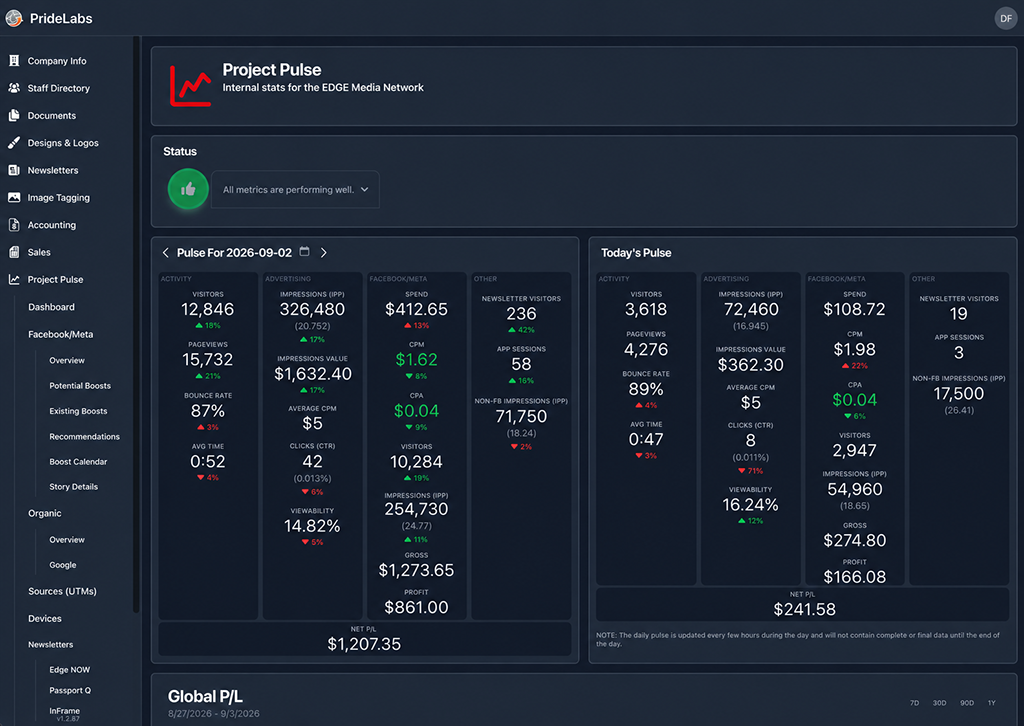Open Image Tagging in the sidebar

59,198
